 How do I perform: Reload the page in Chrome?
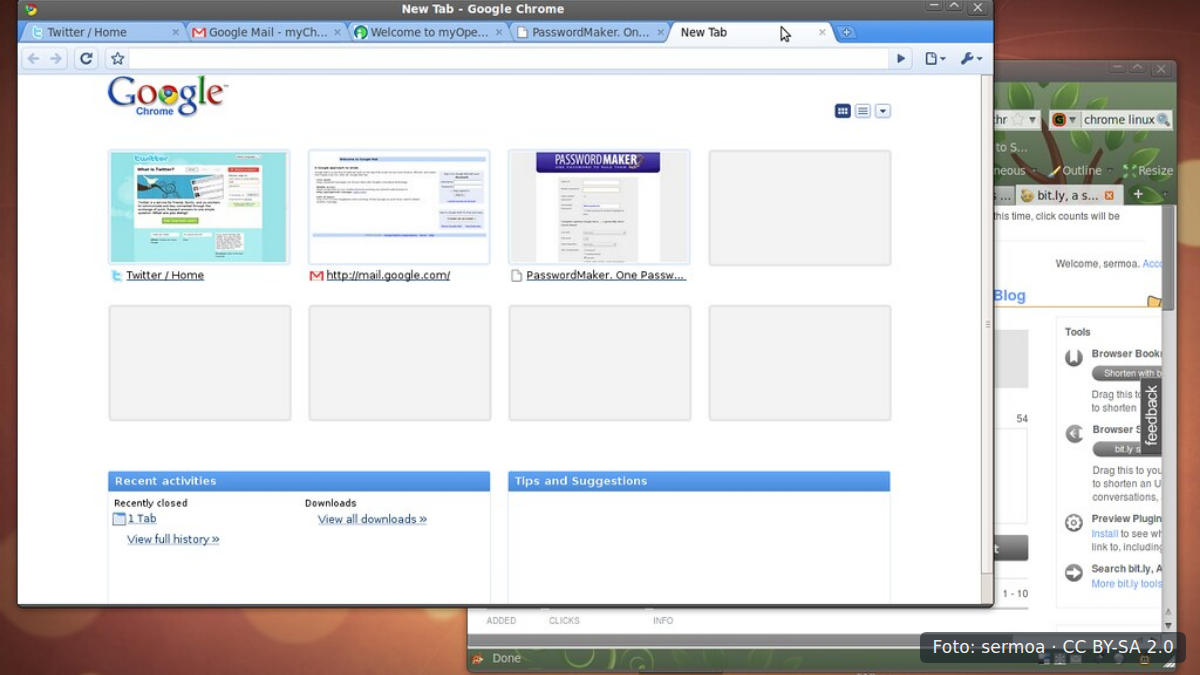(86, 59)
